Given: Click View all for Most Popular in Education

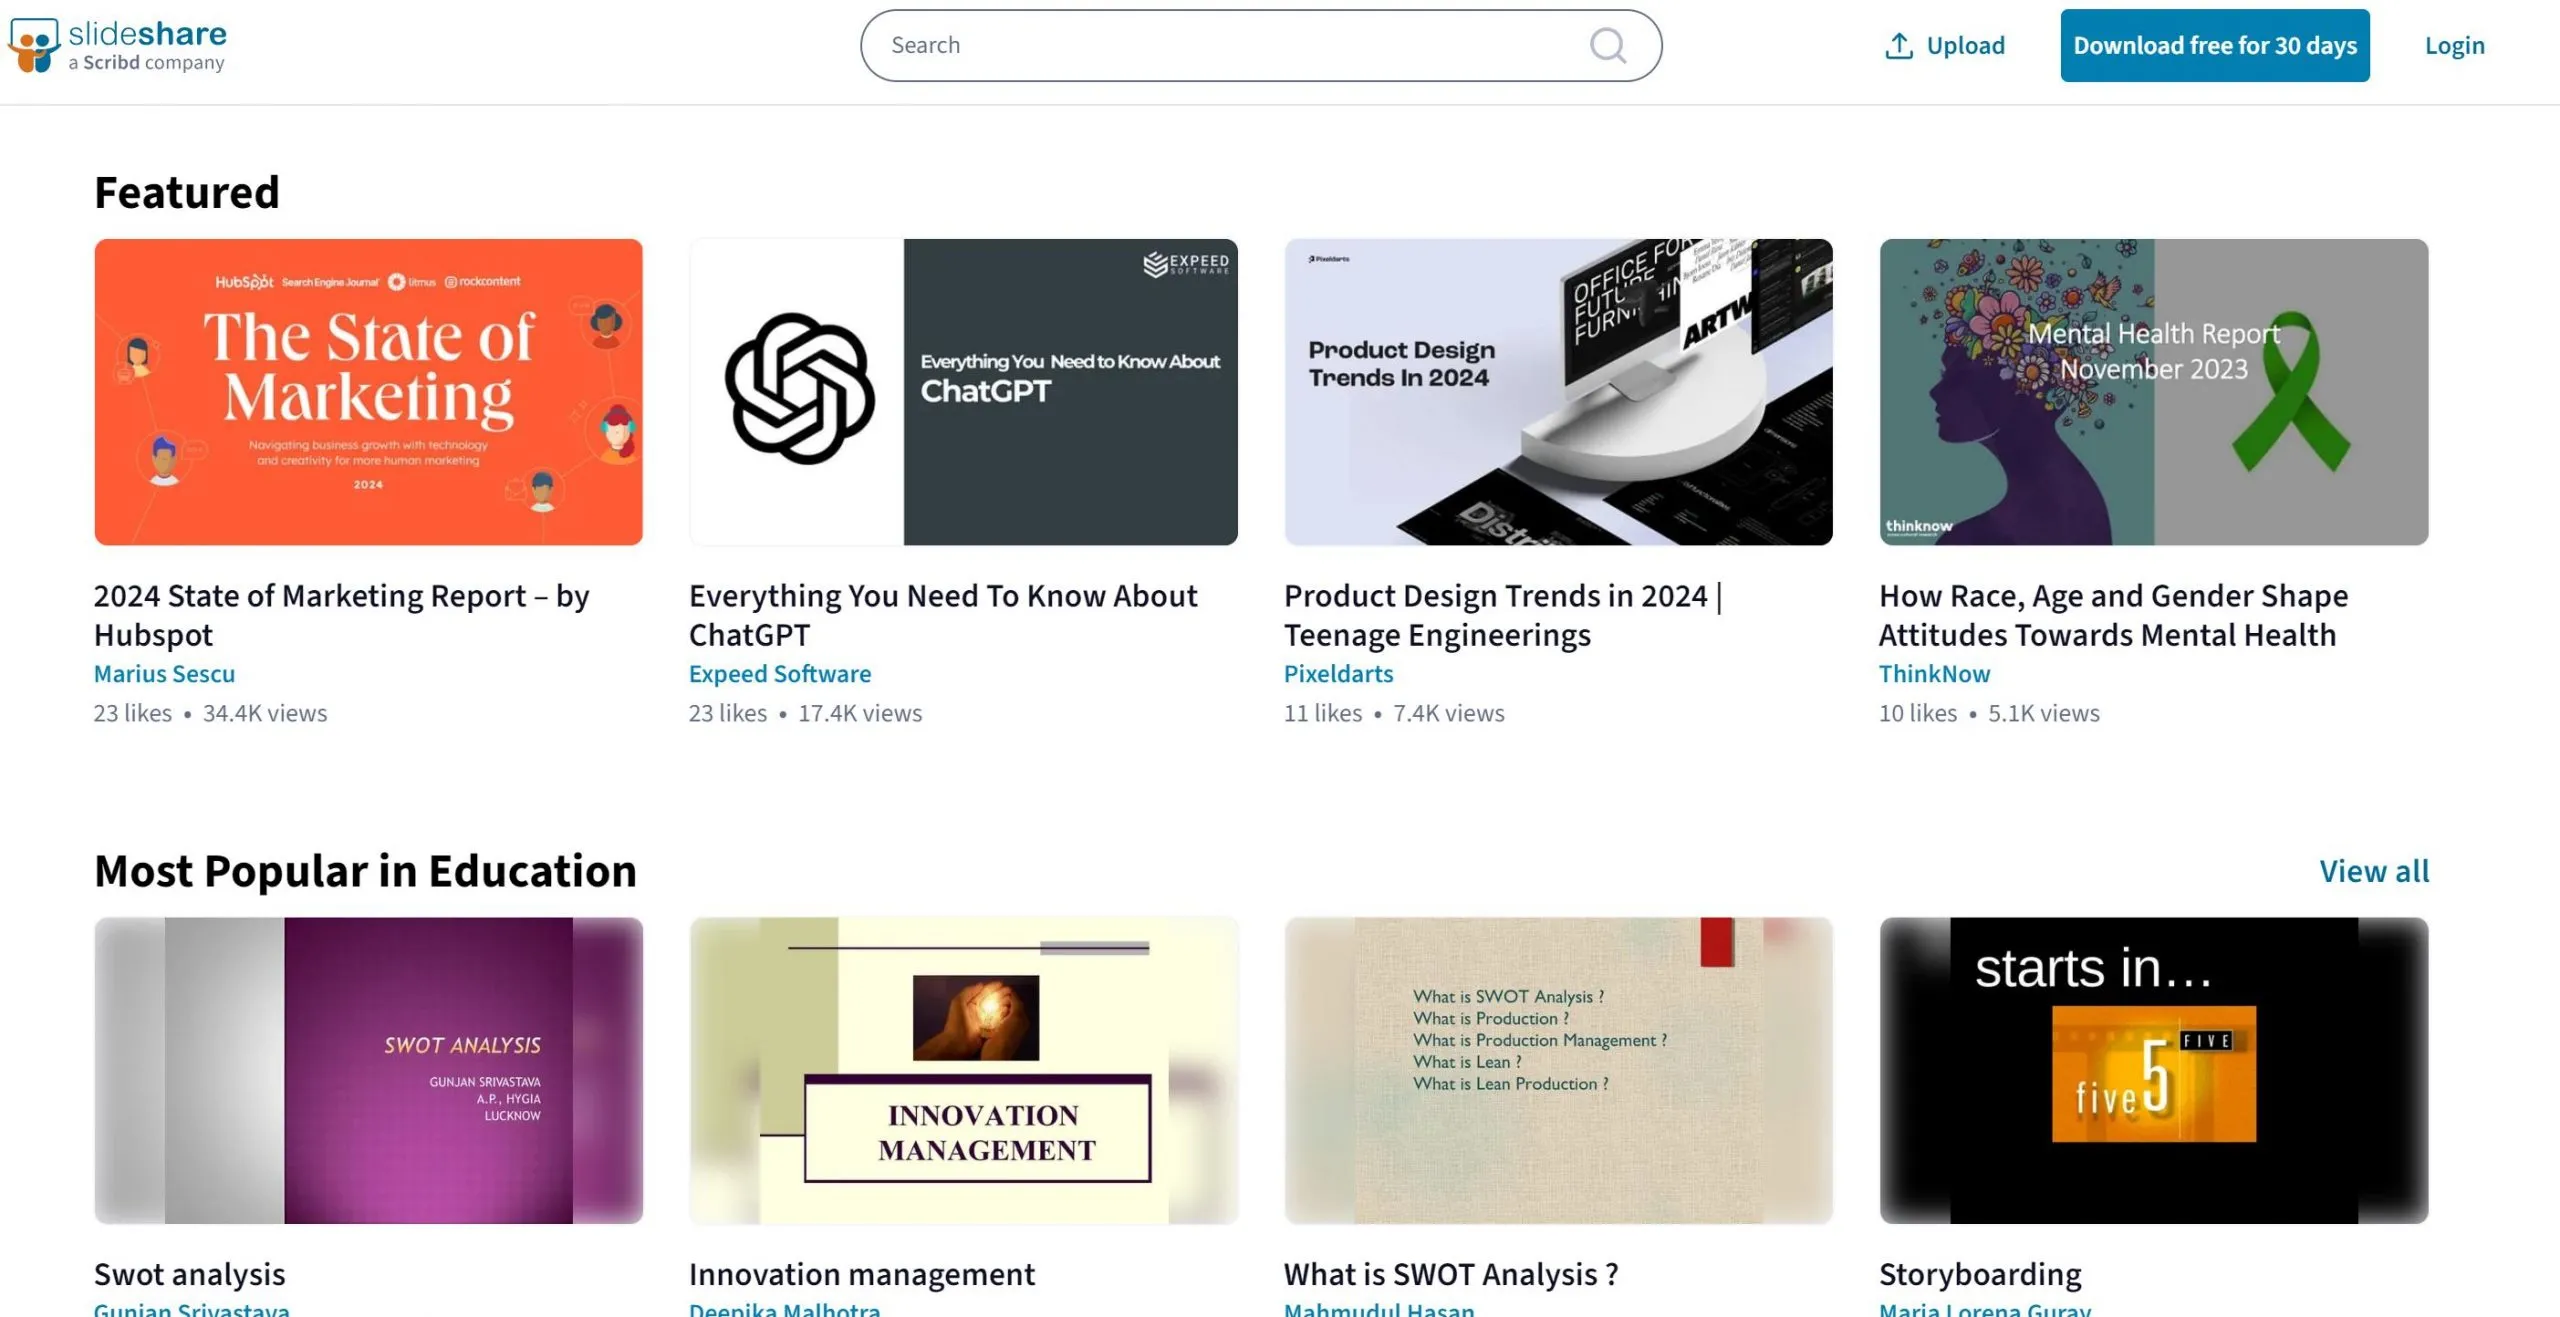Looking at the screenshot, I should click(x=2374, y=871).
